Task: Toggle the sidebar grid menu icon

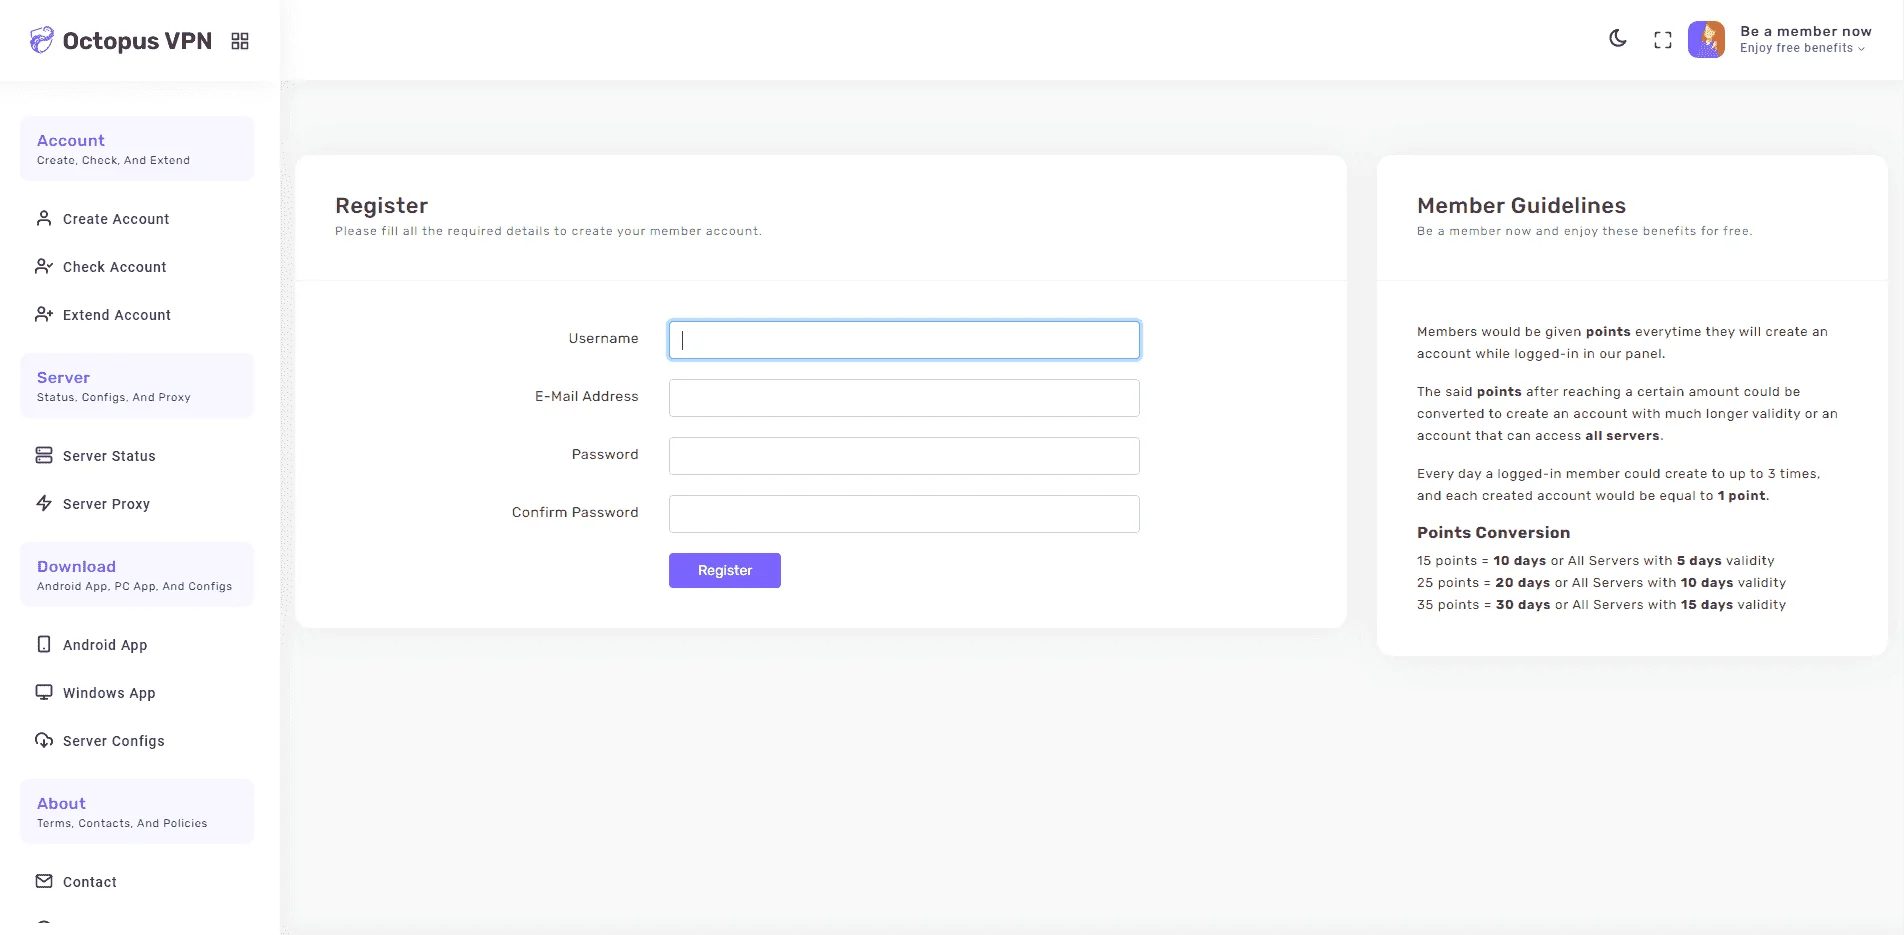Action: tap(240, 41)
